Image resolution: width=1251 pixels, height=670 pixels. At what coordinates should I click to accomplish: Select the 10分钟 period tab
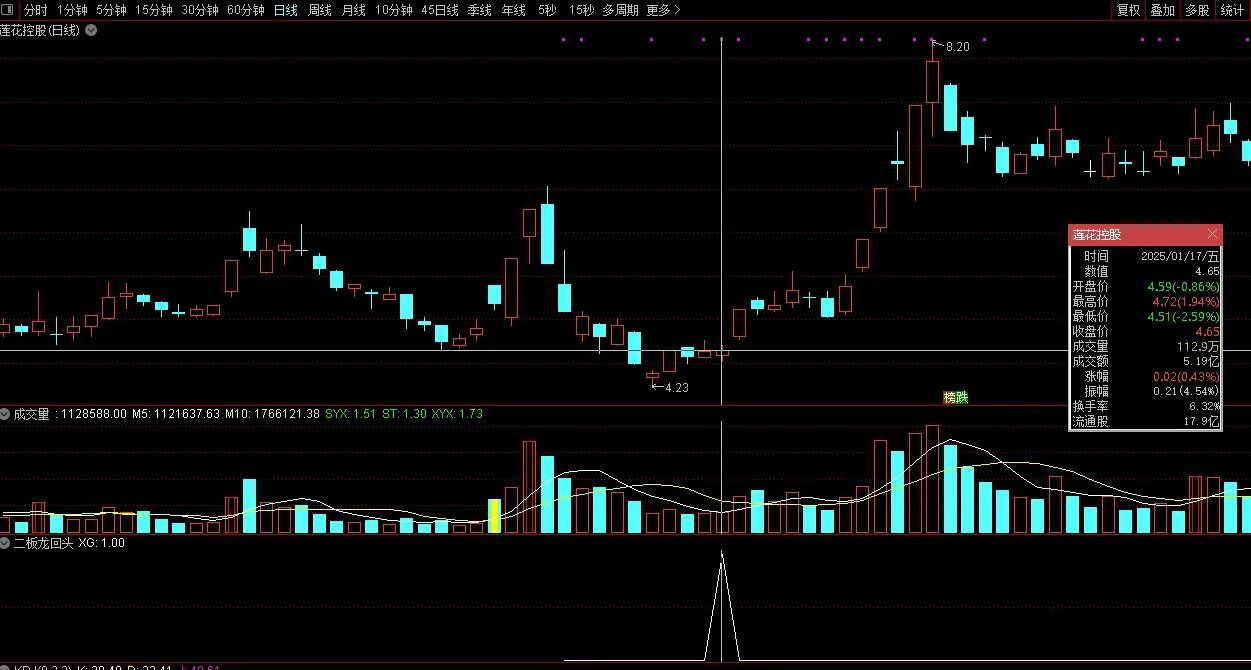[394, 10]
